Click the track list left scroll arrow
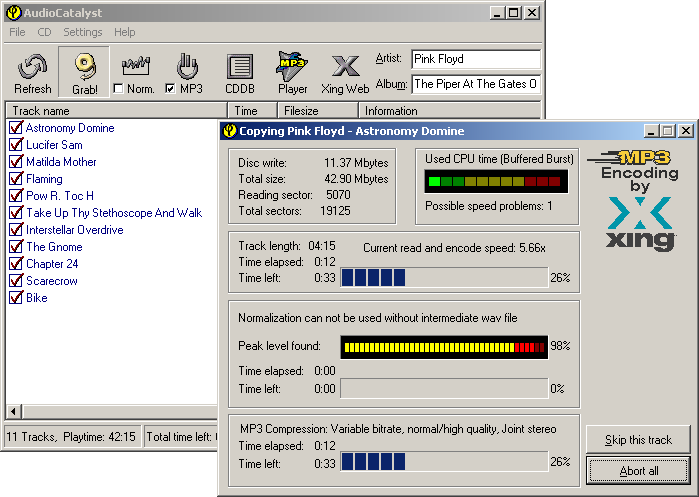The image size is (699, 497). point(14,411)
